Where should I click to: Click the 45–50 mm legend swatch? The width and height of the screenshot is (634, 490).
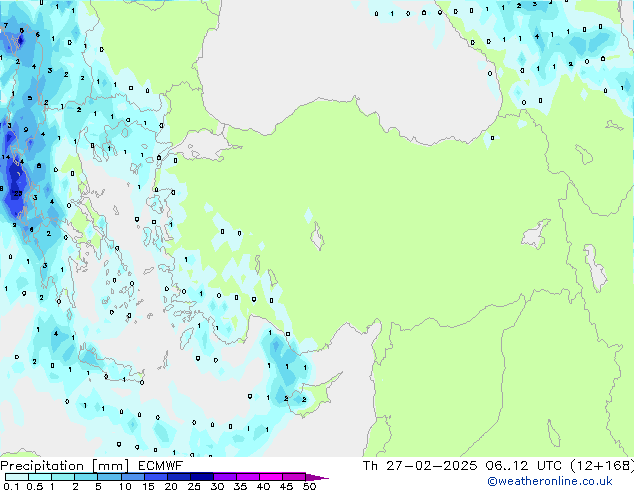click(x=294, y=477)
